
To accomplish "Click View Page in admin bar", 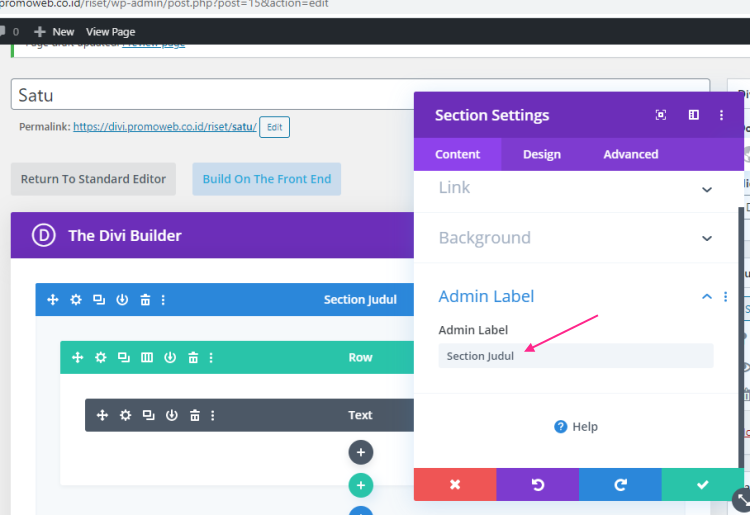I will (110, 32).
